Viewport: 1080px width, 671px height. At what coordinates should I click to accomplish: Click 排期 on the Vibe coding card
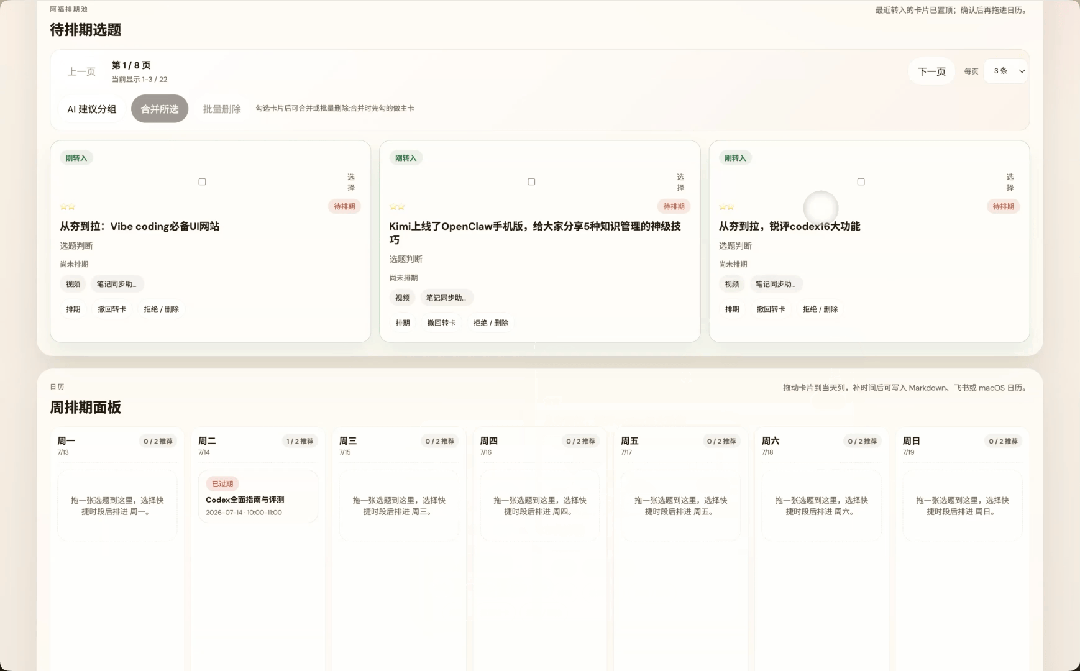73,309
